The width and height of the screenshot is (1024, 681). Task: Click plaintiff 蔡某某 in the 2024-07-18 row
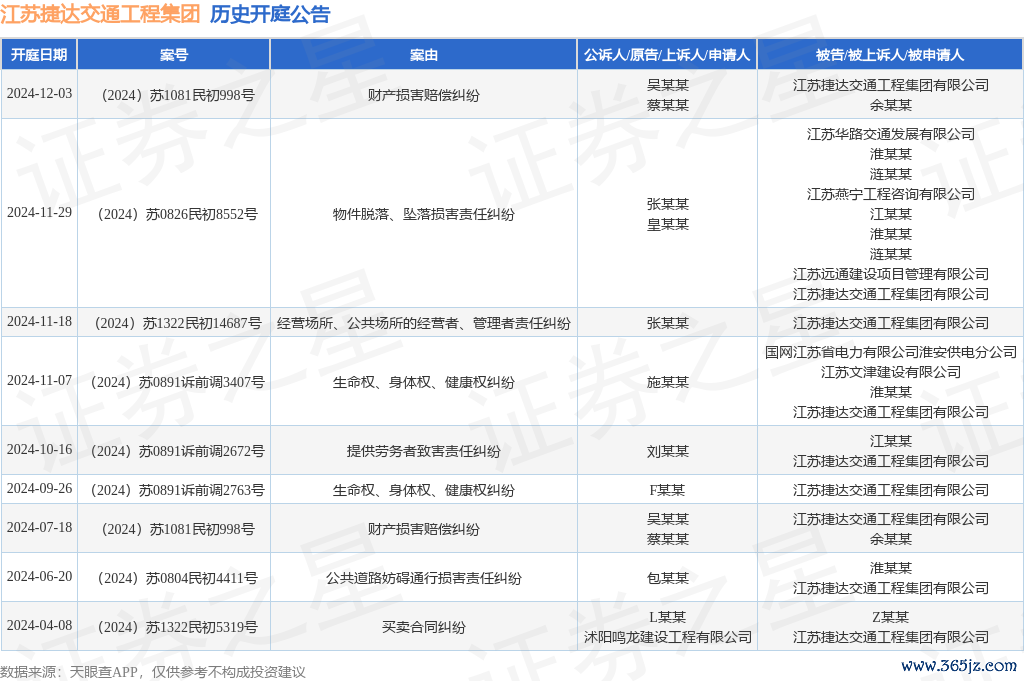[x=667, y=539]
